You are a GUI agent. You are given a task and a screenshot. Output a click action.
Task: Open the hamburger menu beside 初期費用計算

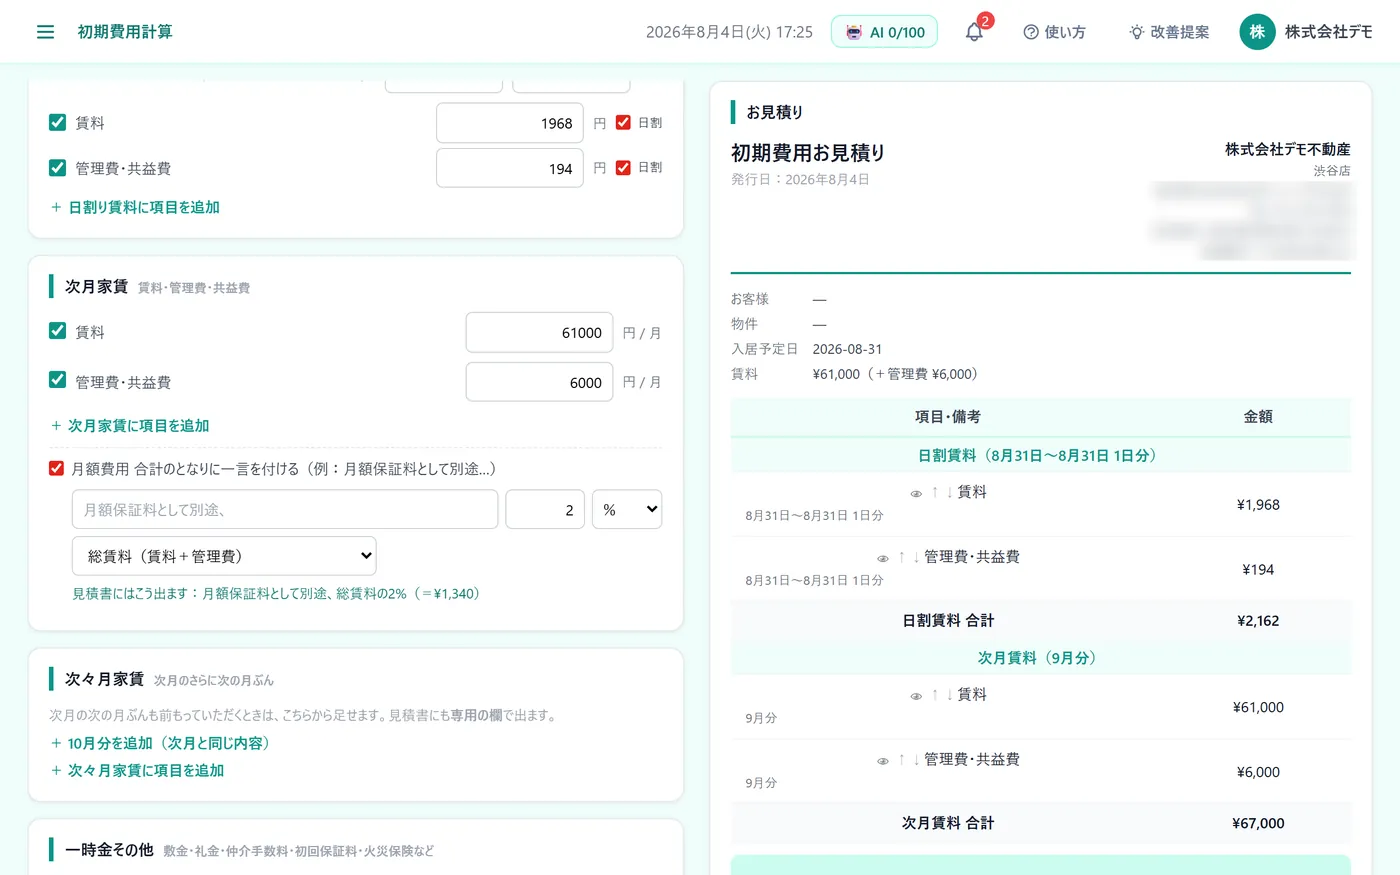point(45,32)
